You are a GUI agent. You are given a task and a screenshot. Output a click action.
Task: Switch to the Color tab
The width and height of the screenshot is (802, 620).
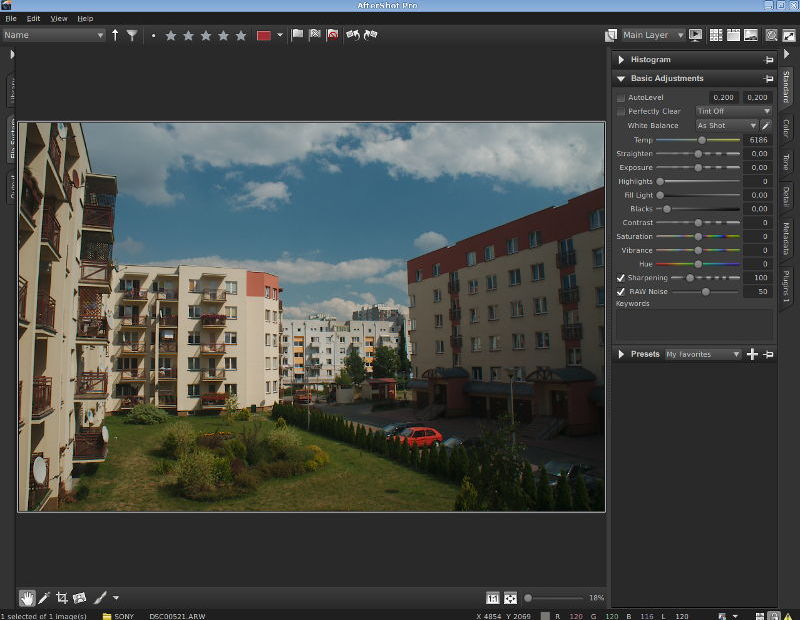(787, 129)
